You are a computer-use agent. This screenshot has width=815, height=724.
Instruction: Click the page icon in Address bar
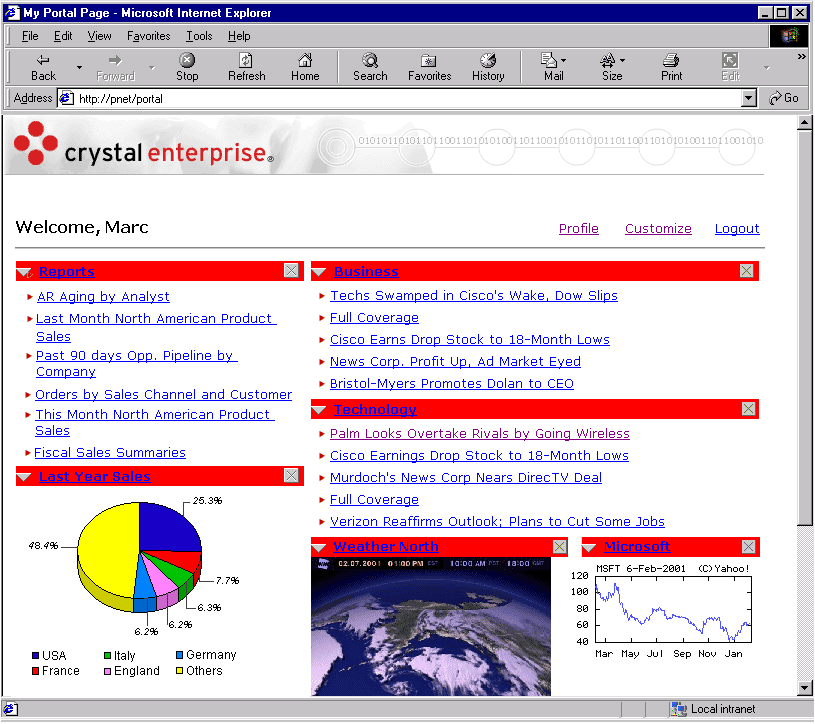(66, 98)
